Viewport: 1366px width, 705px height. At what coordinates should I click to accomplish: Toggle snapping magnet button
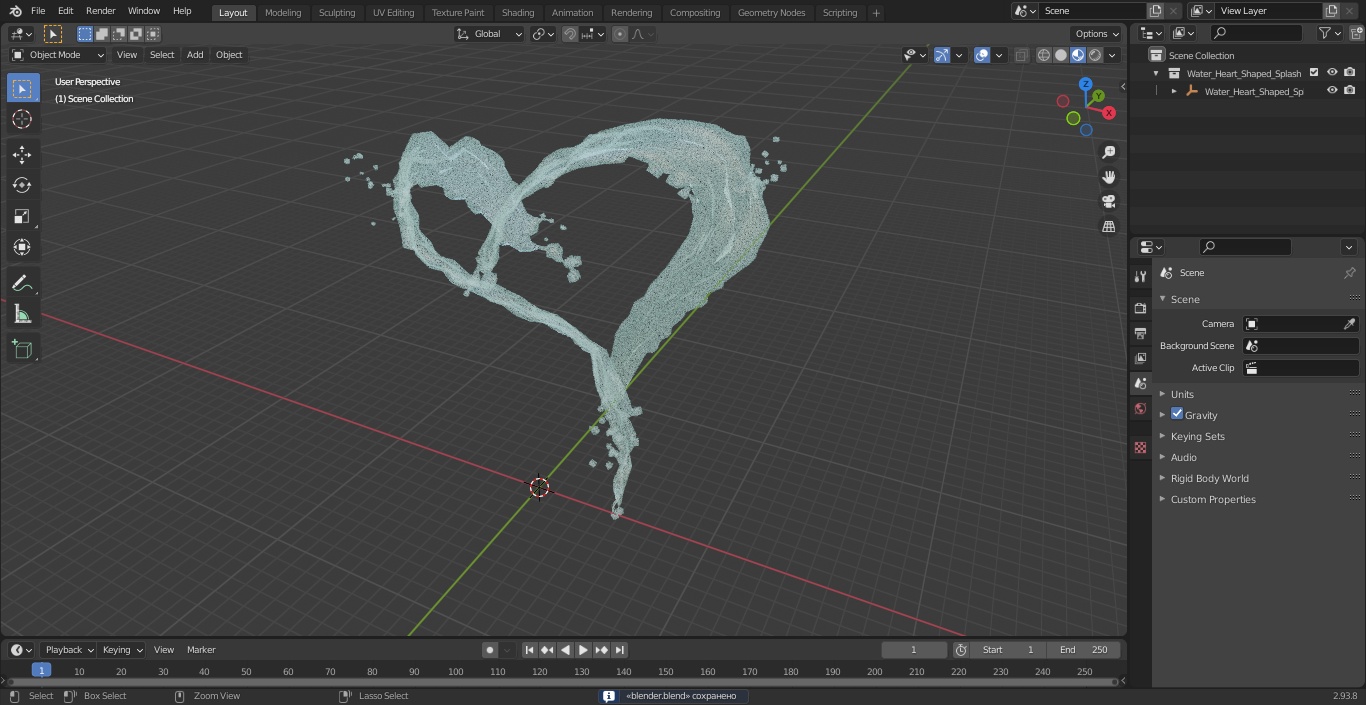coord(570,34)
